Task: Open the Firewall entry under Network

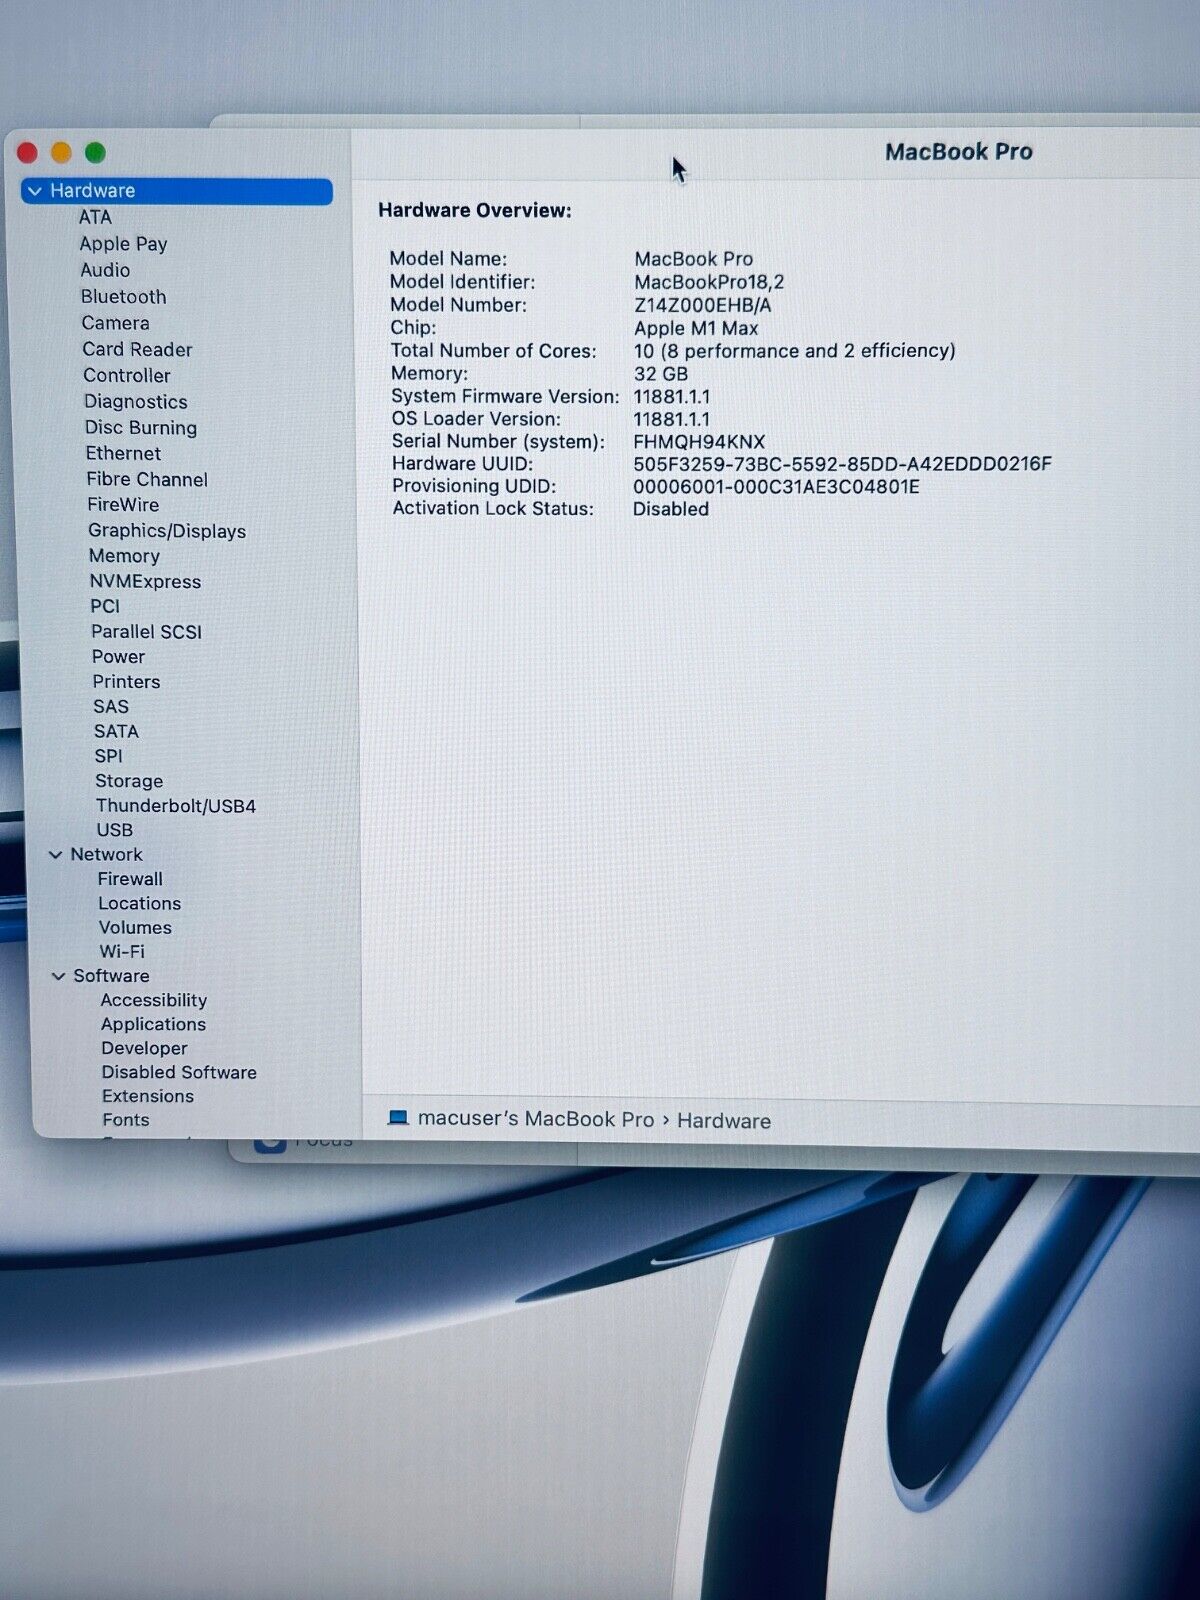Action: coord(130,879)
